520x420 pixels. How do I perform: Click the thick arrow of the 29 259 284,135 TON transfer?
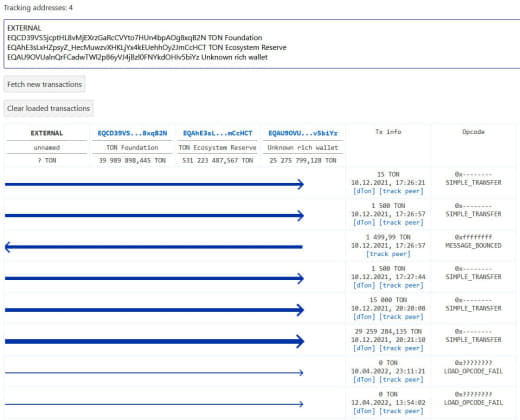click(x=154, y=341)
